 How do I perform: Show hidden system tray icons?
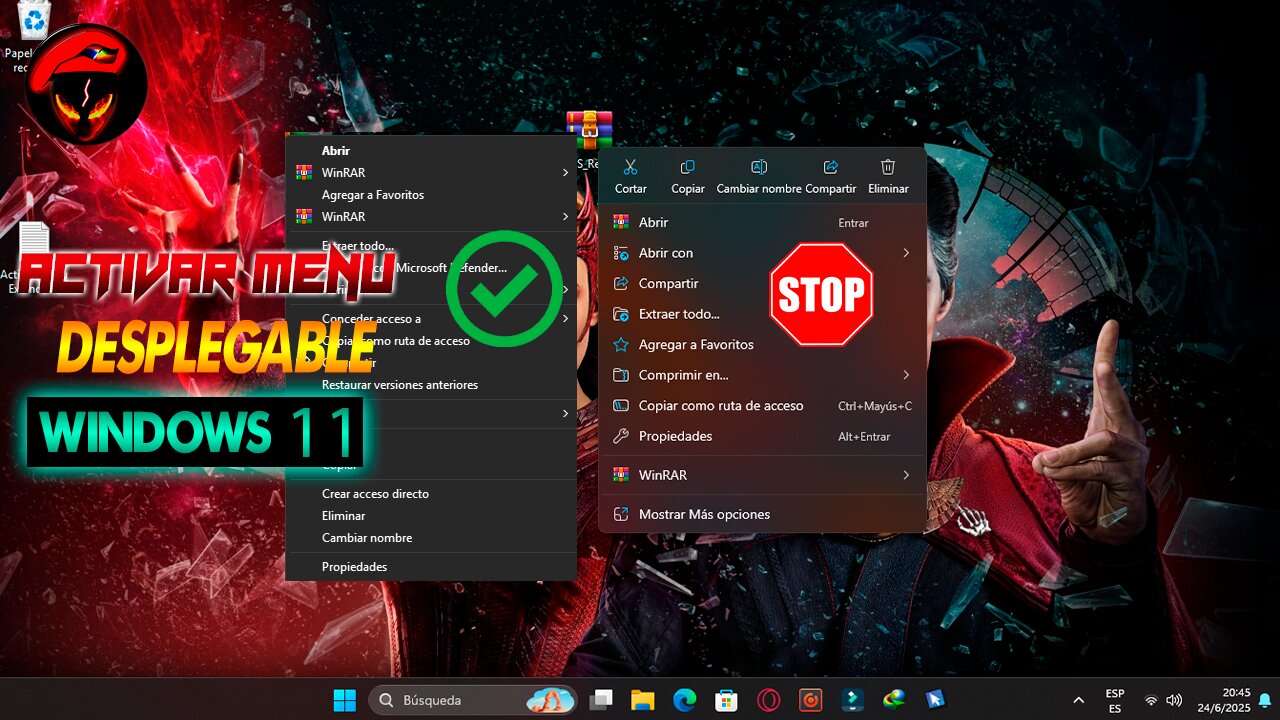(1078, 701)
